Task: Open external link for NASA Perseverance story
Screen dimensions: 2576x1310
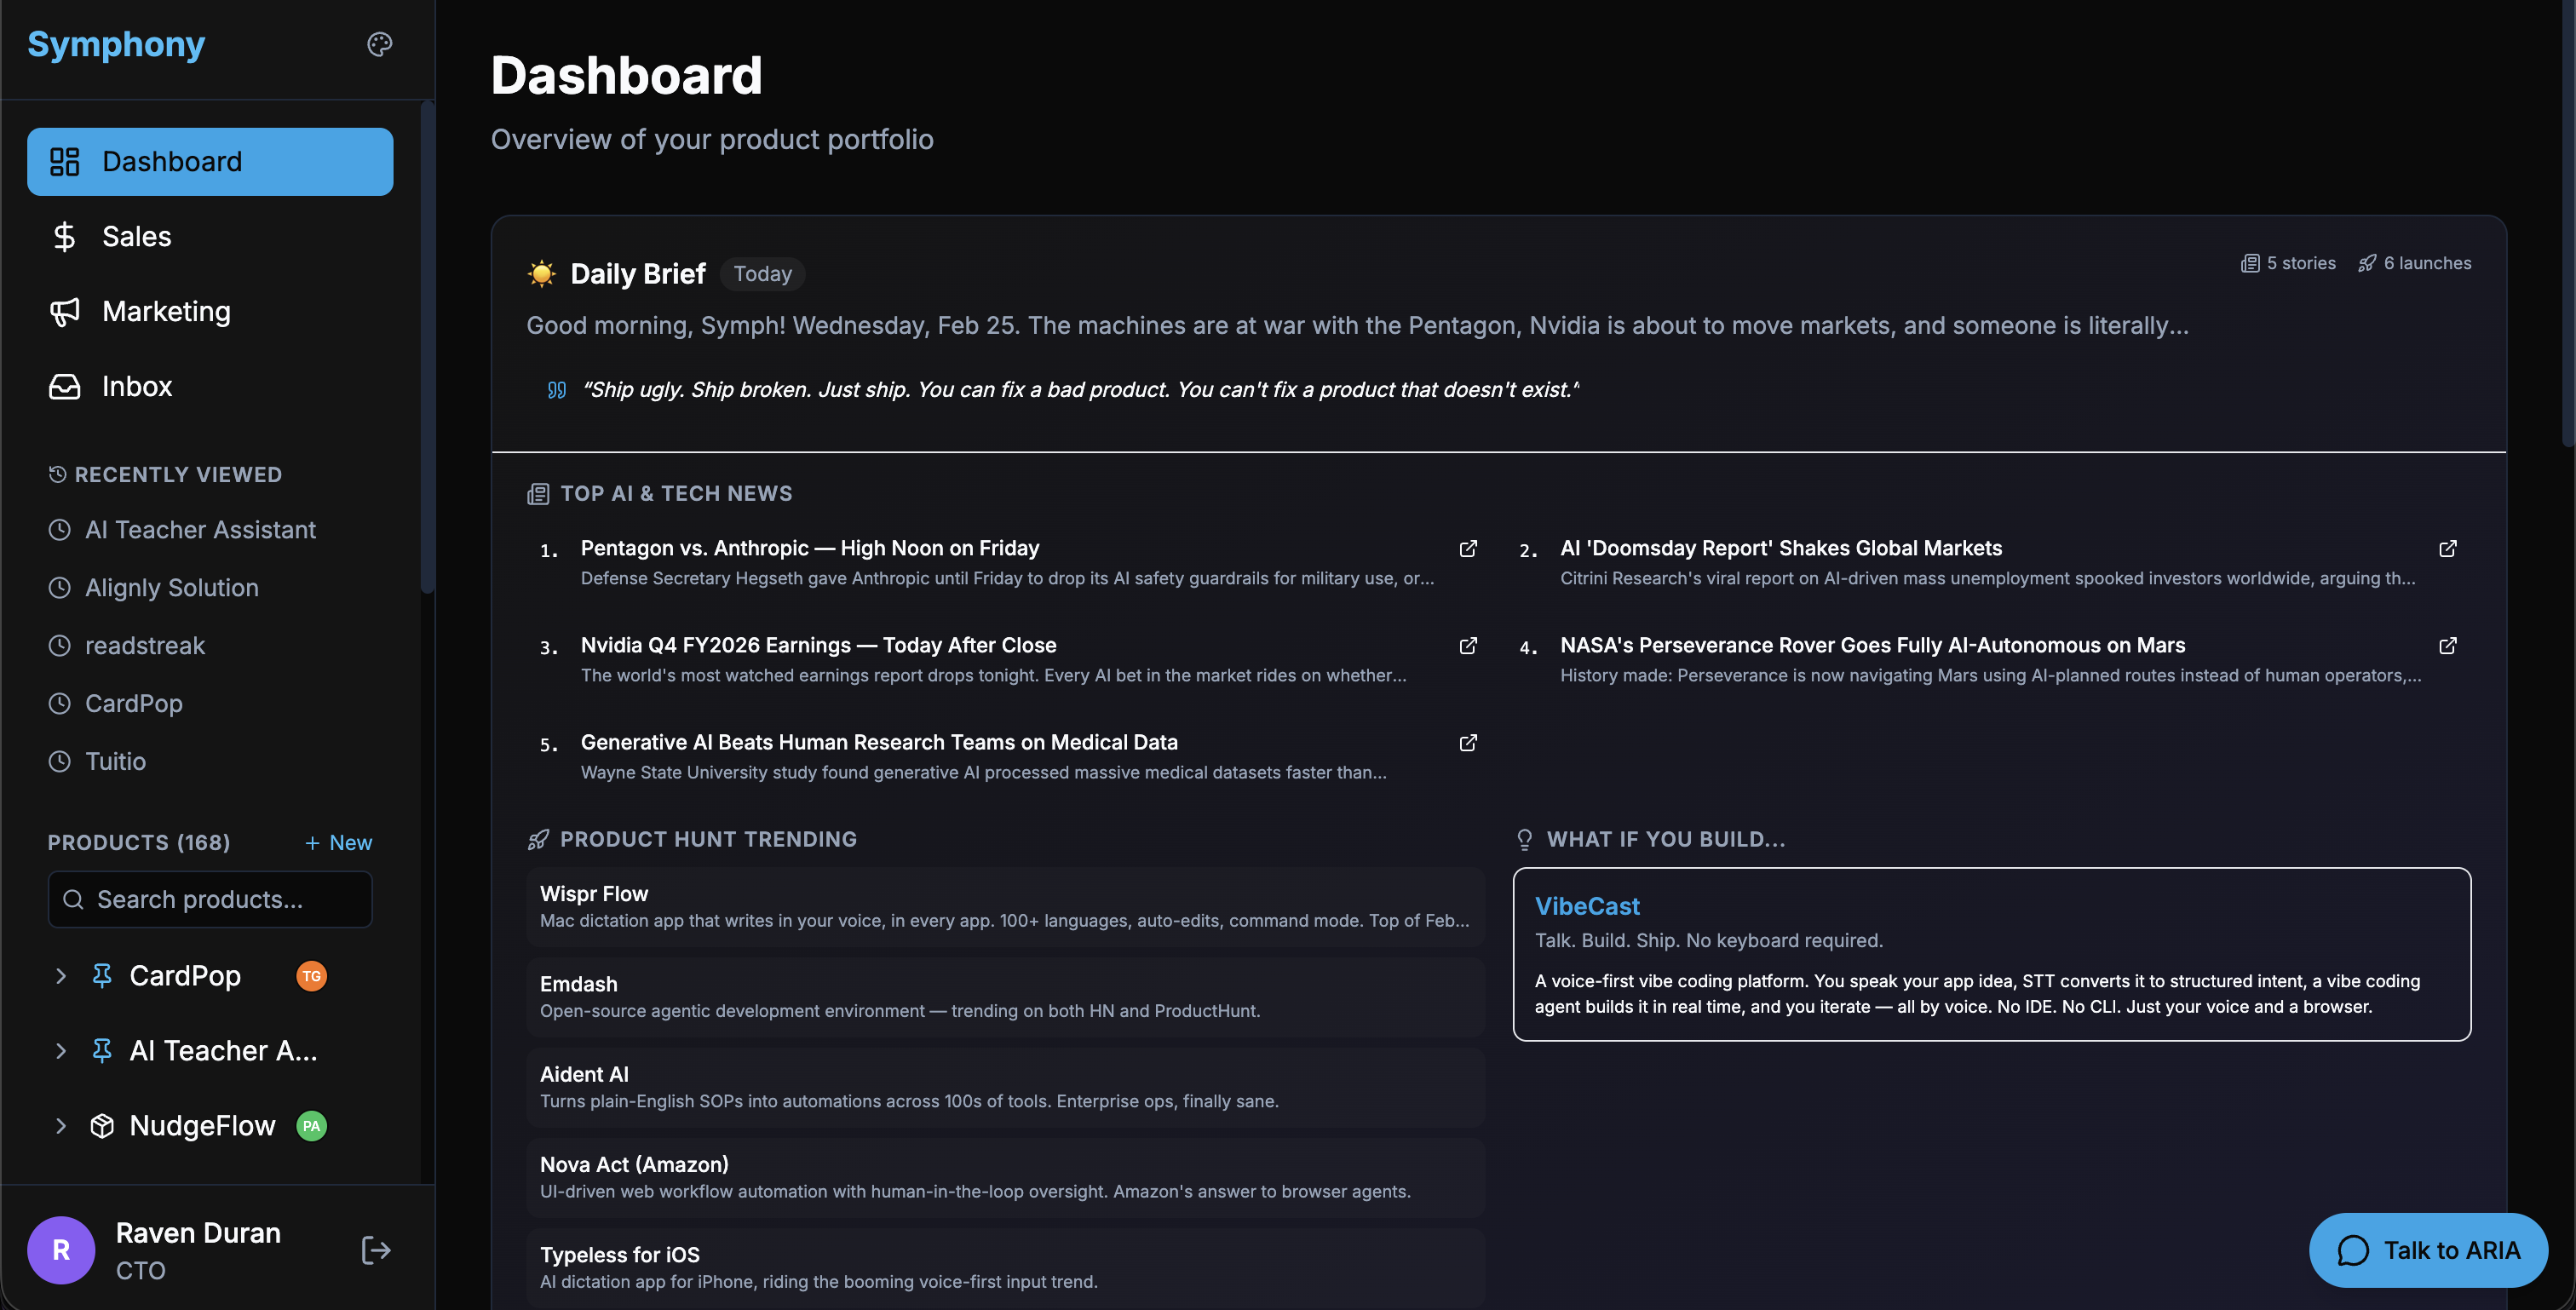Action: 2447,646
